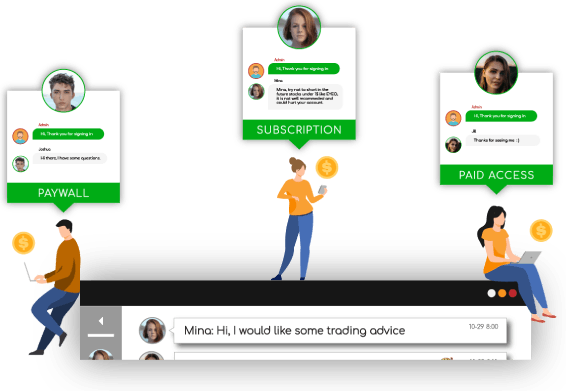This screenshot has width=566, height=391.
Task: Click "Mina: Hi, I would like some trading advice"
Action: coord(295,331)
